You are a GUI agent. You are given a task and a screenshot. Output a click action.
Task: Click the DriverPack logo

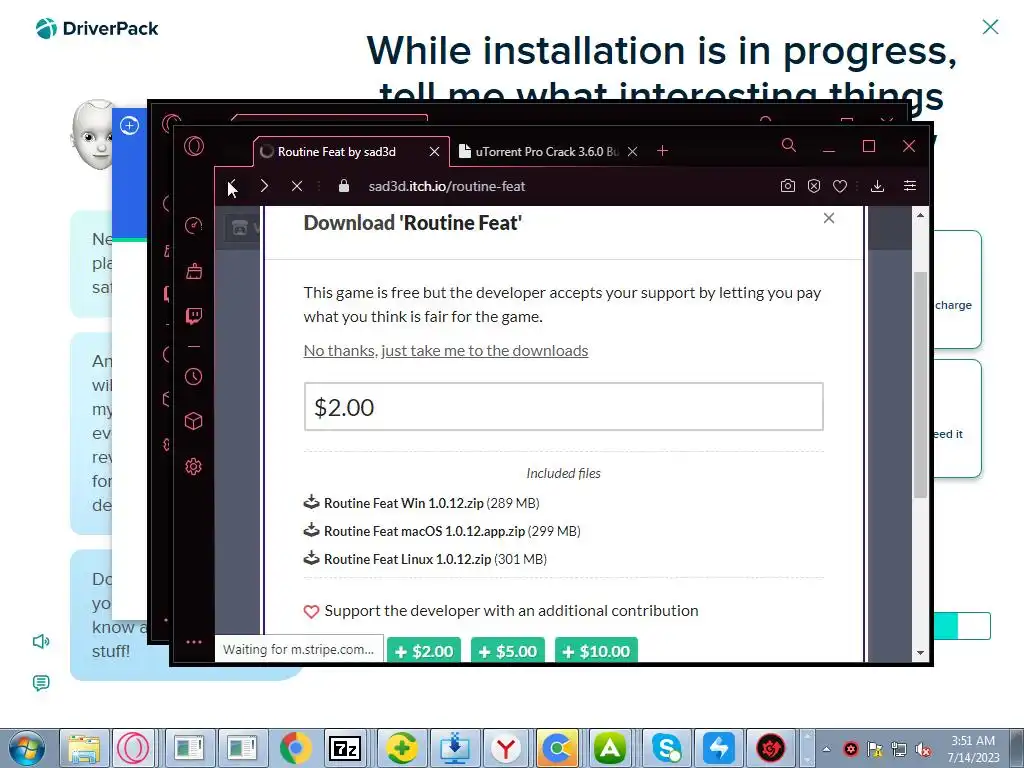[97, 28]
